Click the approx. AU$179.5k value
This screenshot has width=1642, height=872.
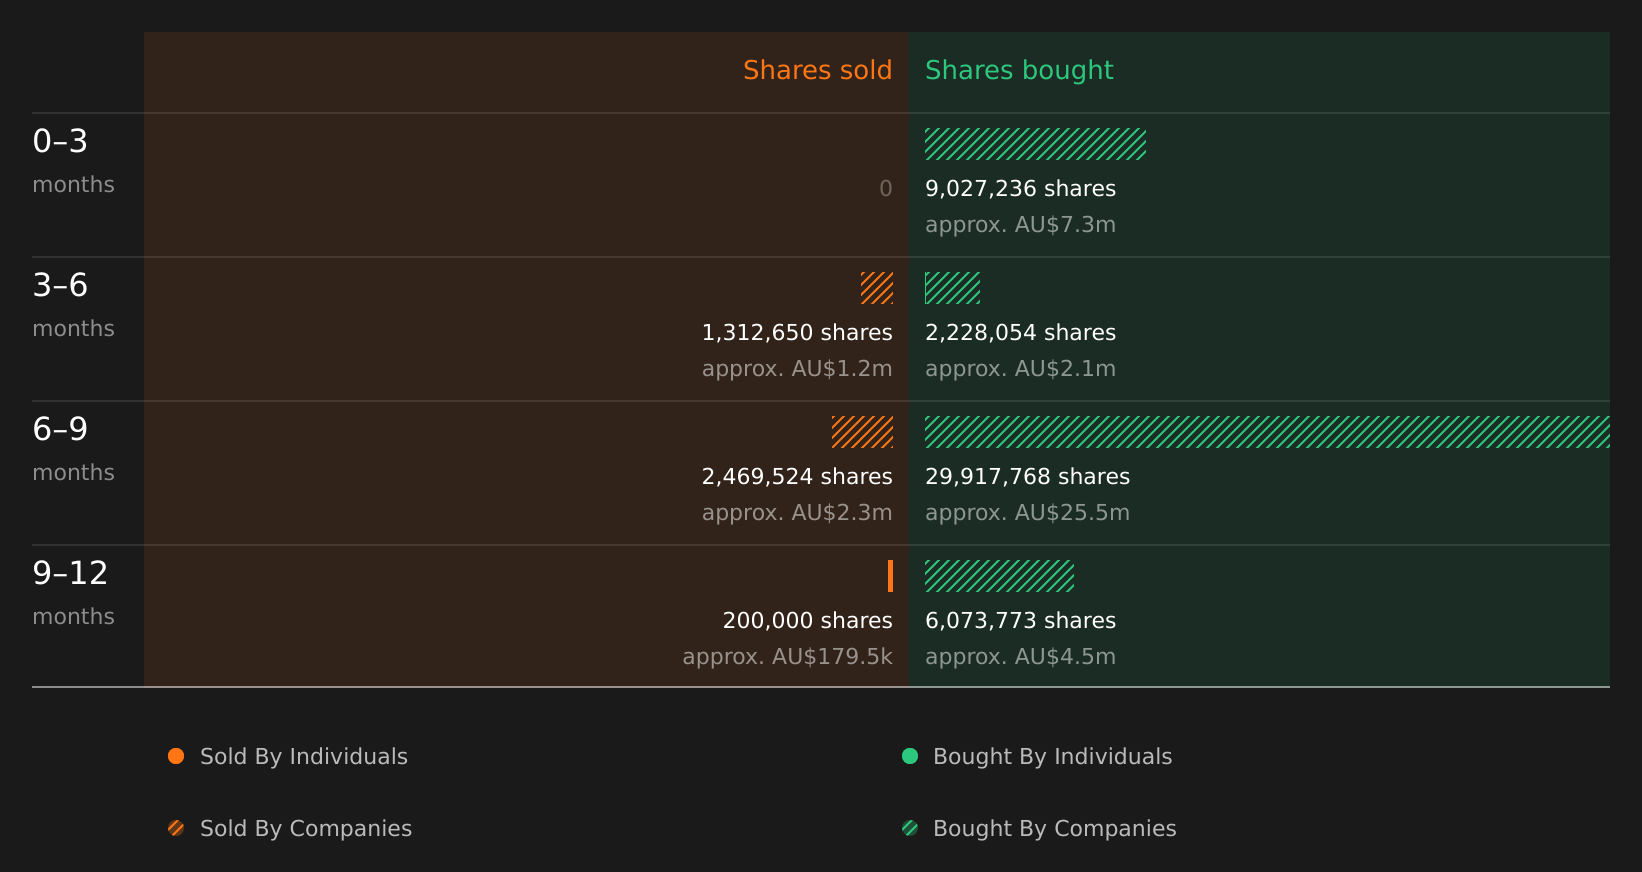click(788, 657)
